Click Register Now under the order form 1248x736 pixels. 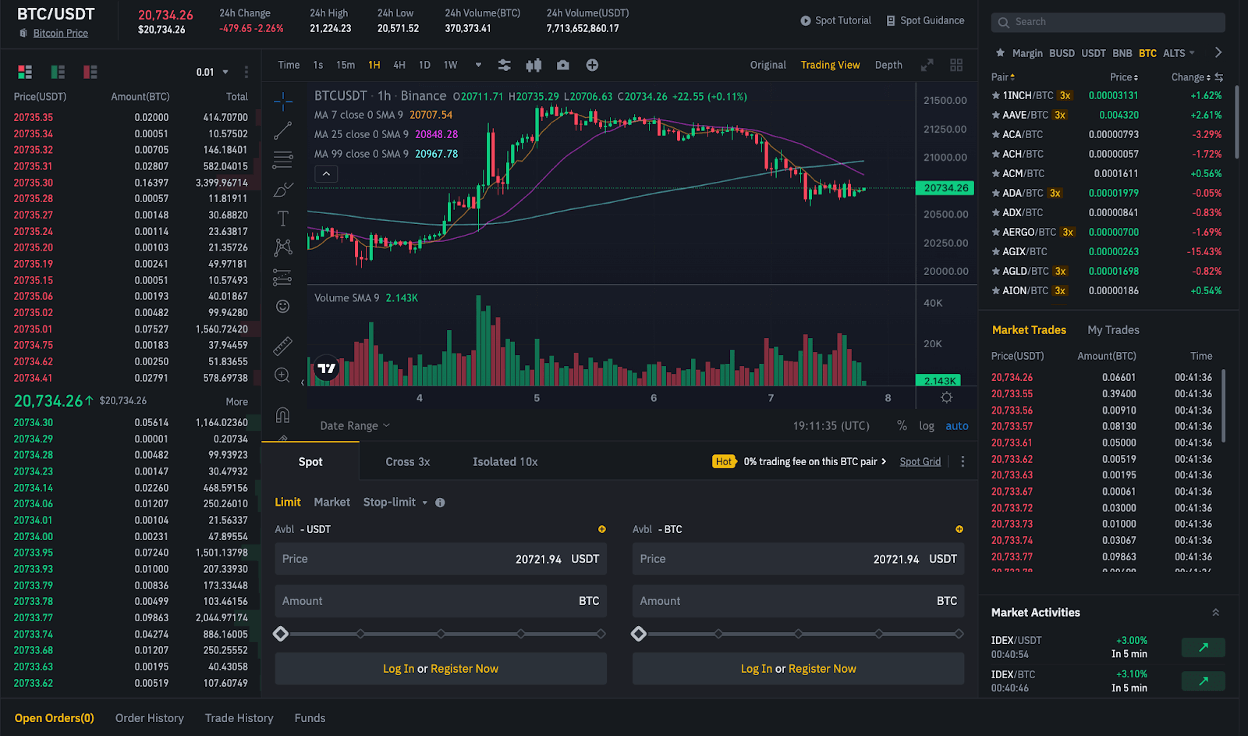tap(464, 668)
